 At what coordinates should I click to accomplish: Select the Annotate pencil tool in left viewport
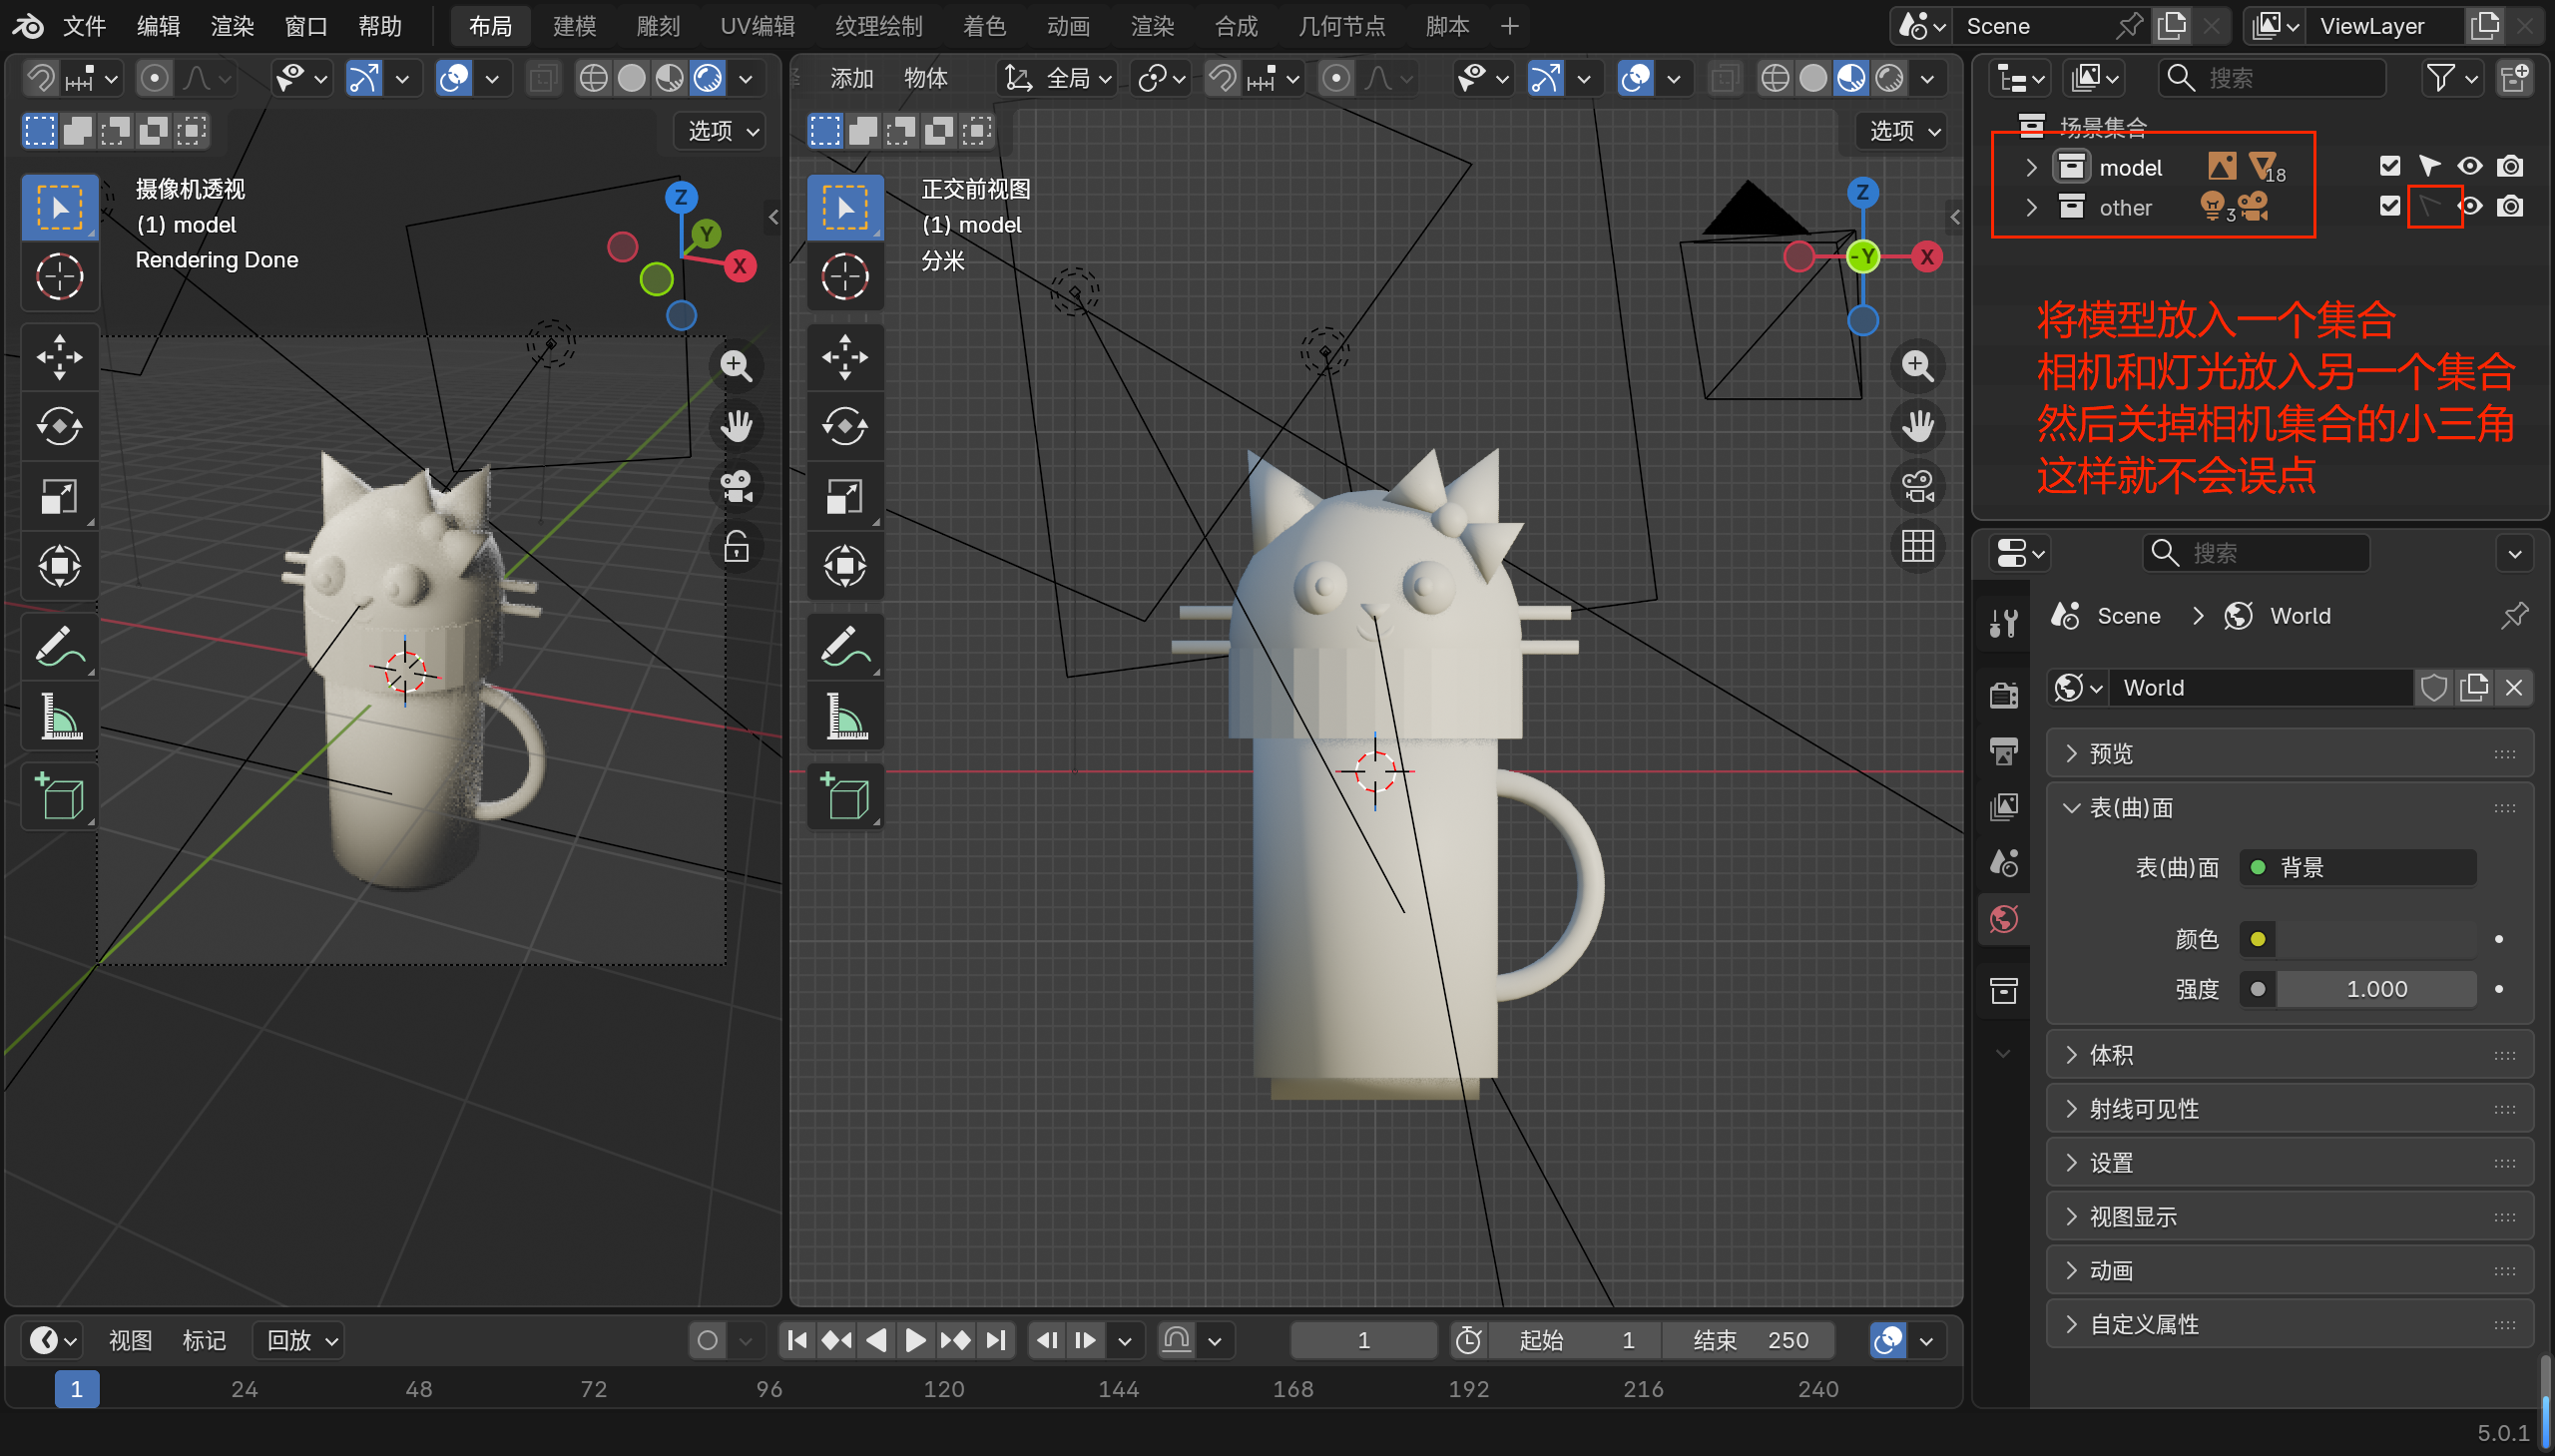(59, 647)
